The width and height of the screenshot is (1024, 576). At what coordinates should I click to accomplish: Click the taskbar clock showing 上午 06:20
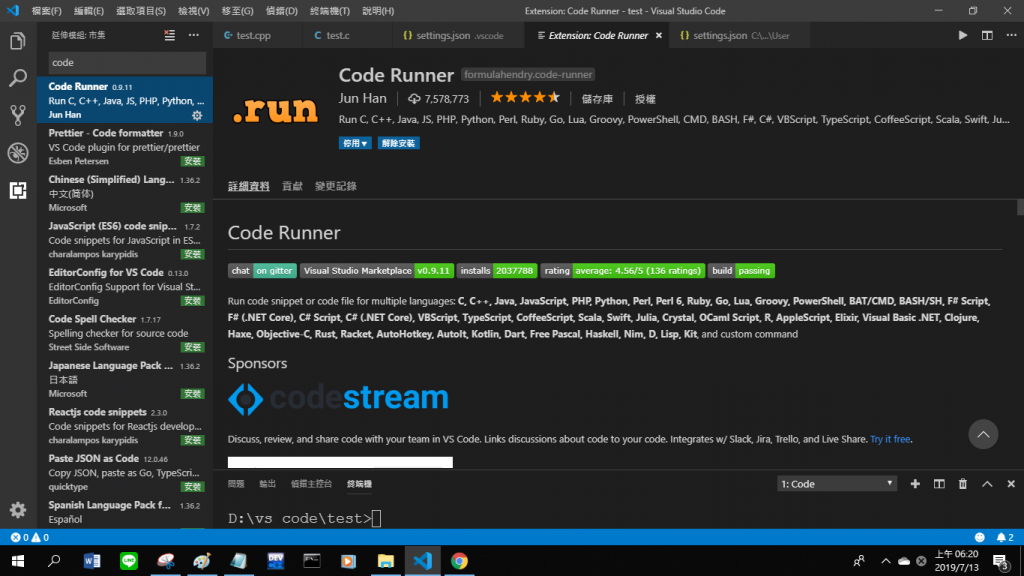click(x=956, y=561)
